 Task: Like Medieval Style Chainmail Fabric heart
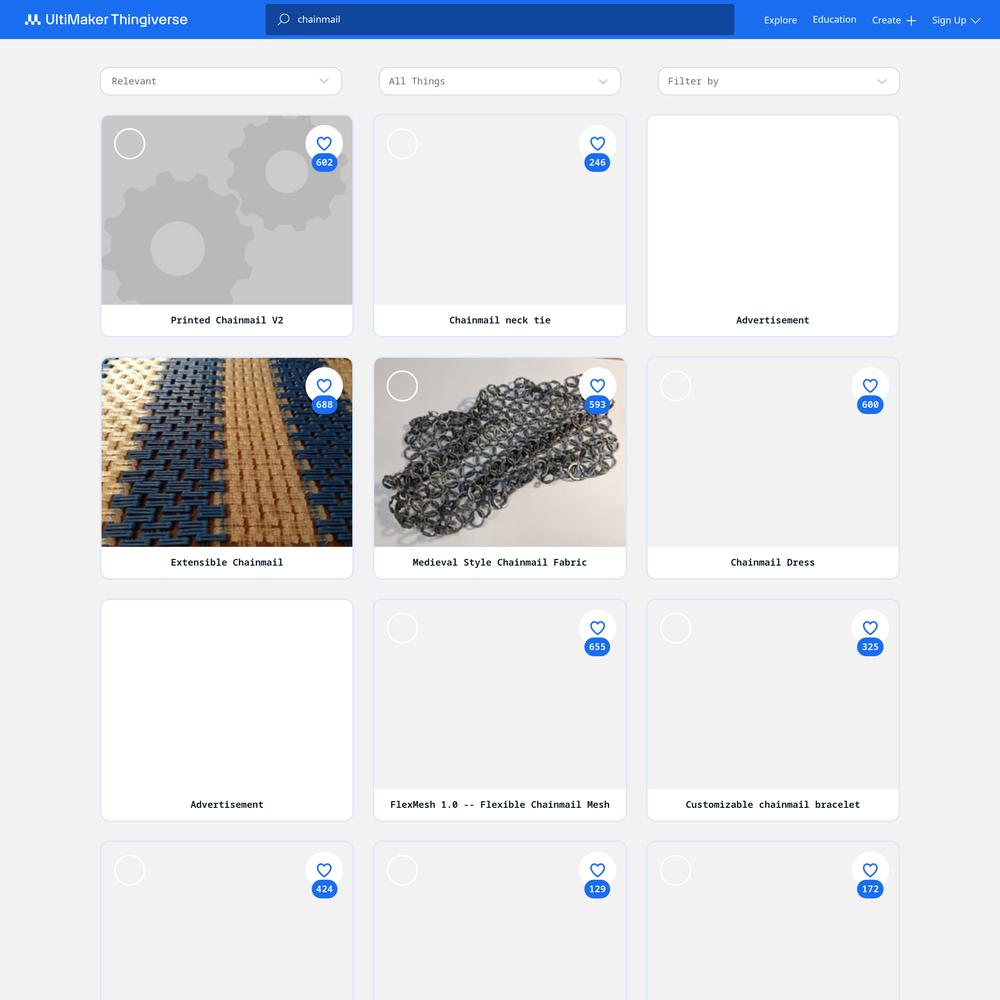coord(597,385)
